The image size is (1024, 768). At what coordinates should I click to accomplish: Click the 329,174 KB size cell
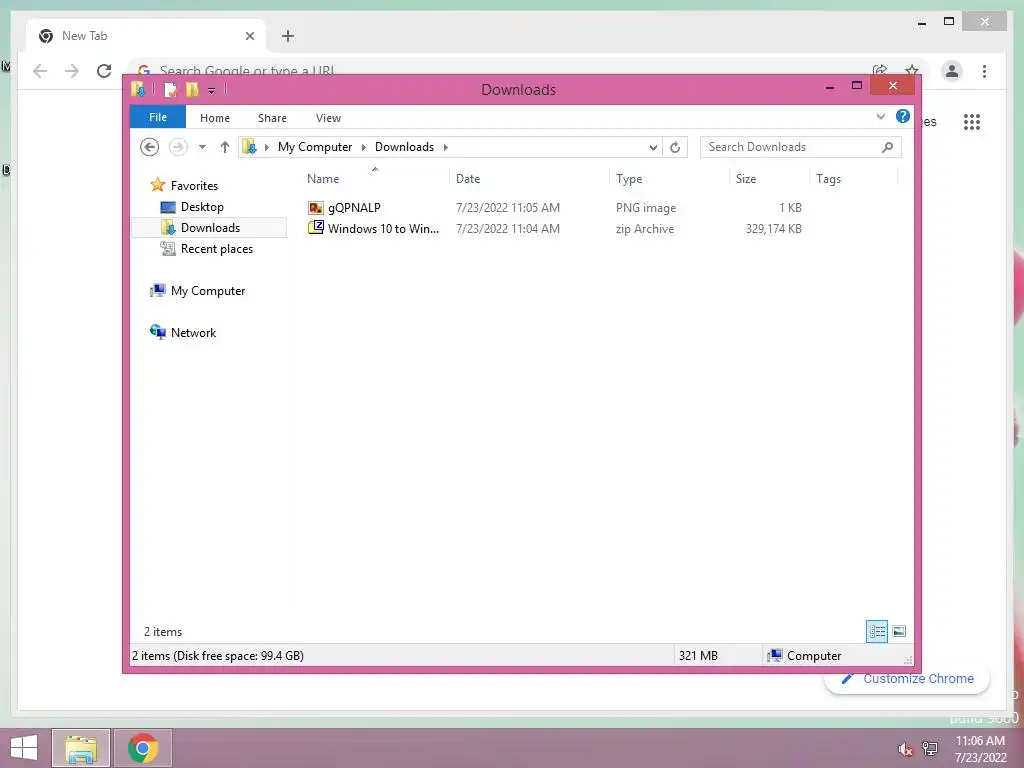pos(773,229)
